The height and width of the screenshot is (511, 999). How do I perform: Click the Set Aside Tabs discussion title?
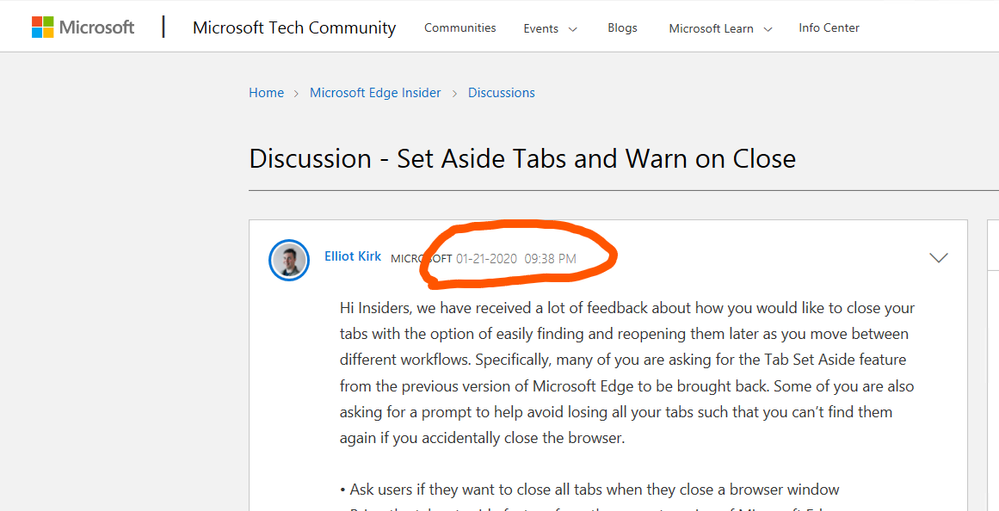(x=522, y=159)
